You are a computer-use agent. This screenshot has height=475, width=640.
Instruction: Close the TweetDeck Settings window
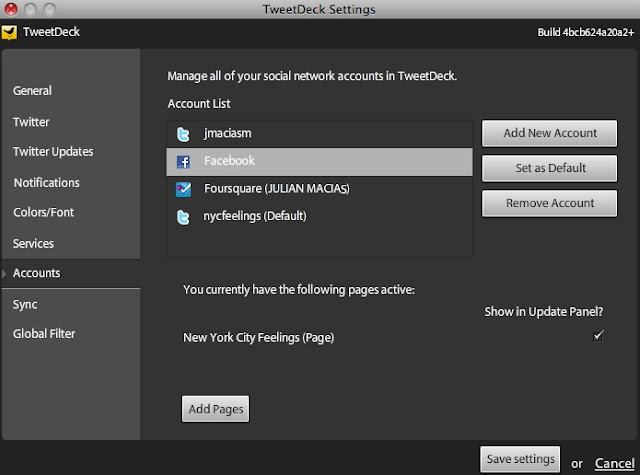point(11,9)
